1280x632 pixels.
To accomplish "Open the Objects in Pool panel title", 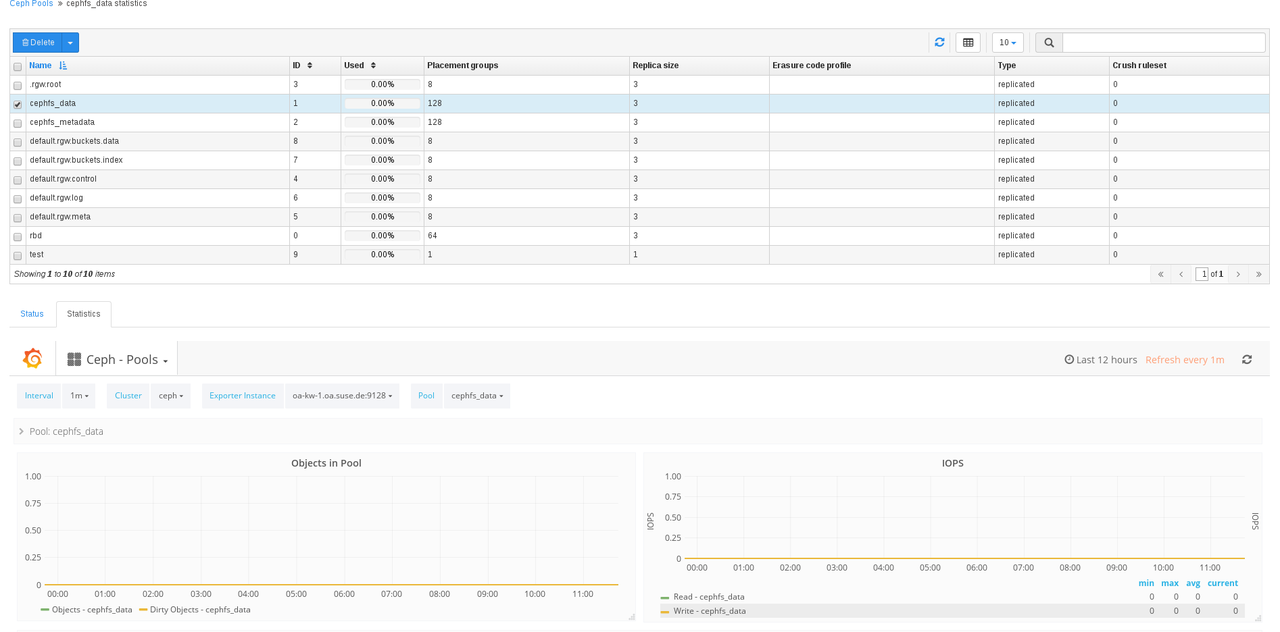I will pos(326,463).
